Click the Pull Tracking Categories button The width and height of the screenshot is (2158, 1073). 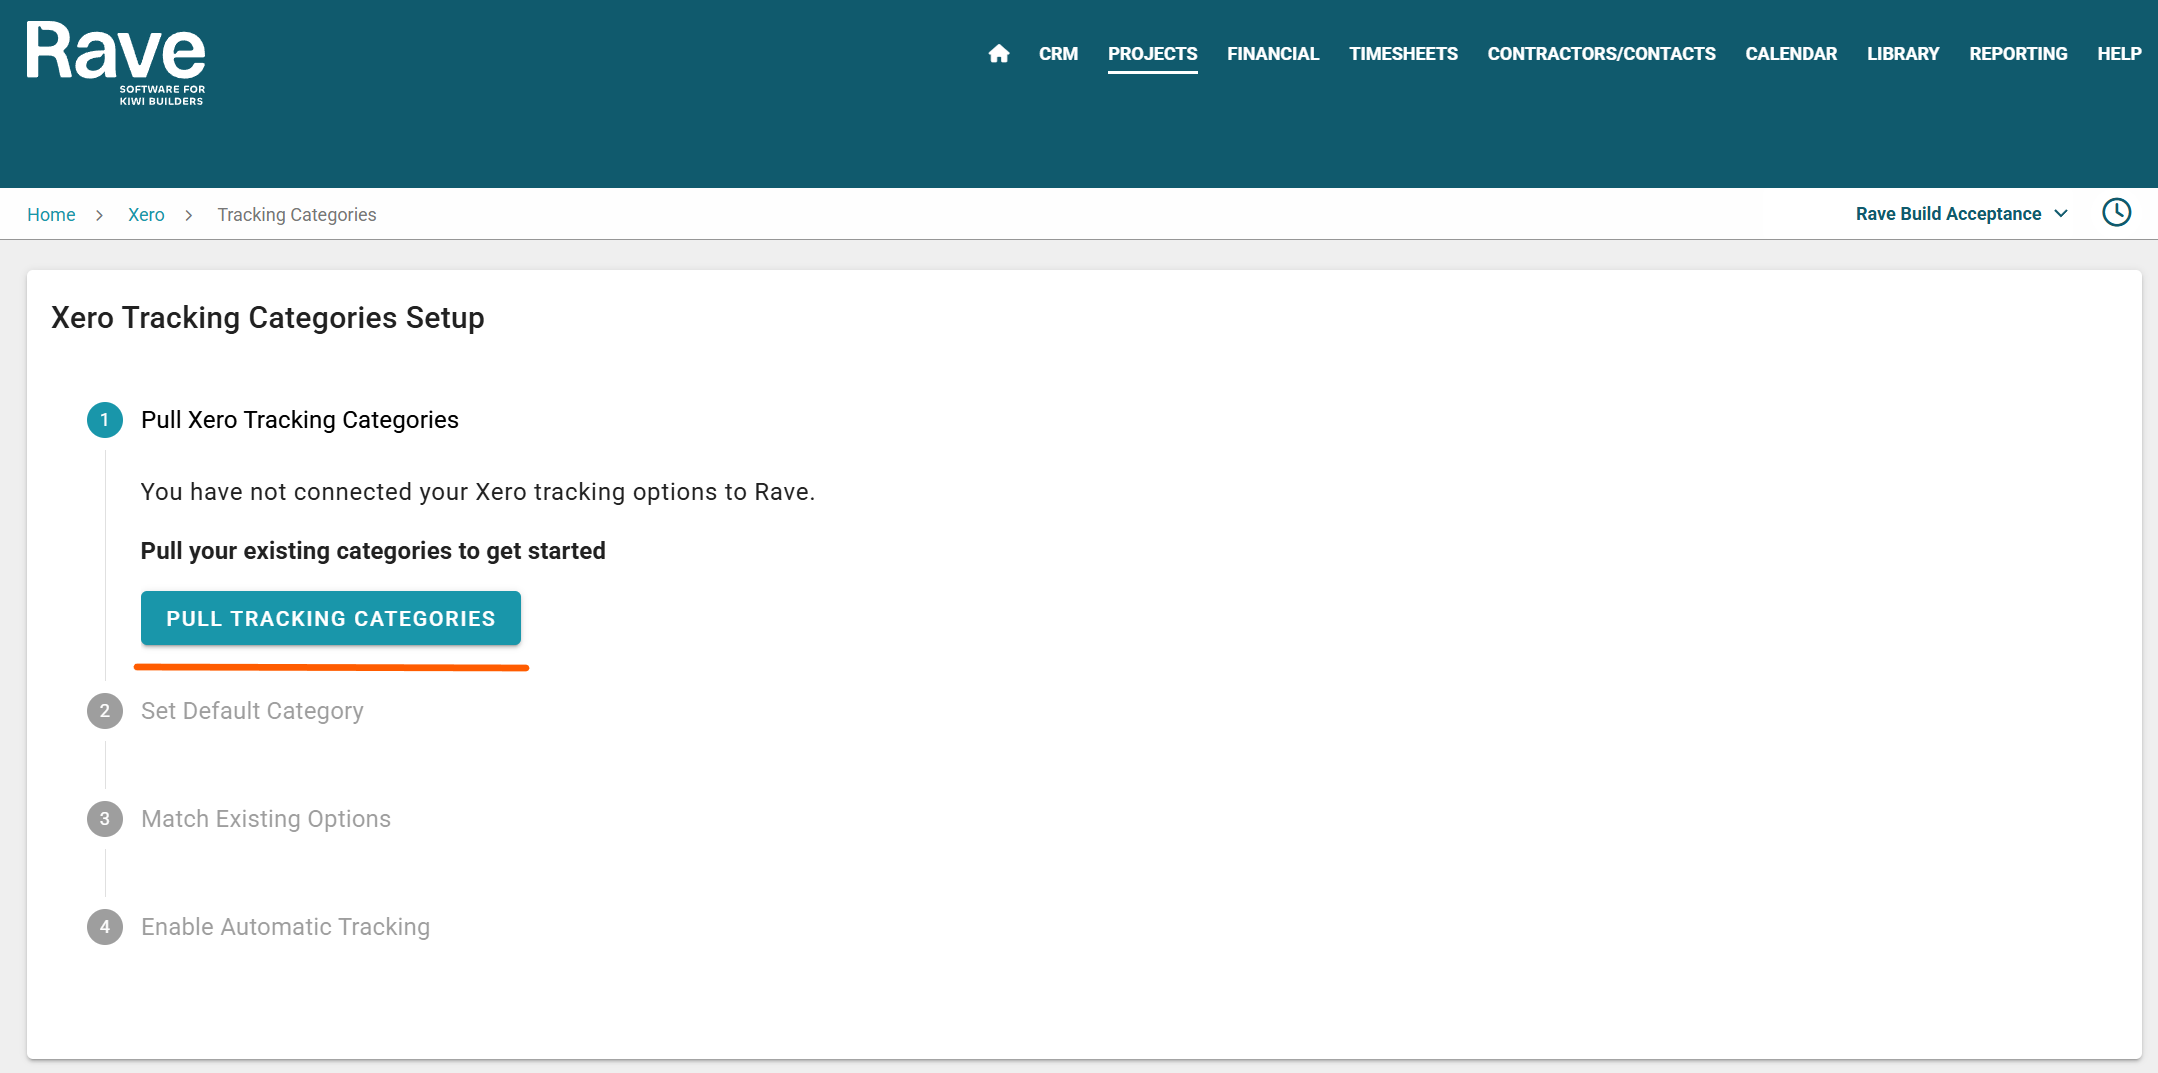(x=331, y=618)
